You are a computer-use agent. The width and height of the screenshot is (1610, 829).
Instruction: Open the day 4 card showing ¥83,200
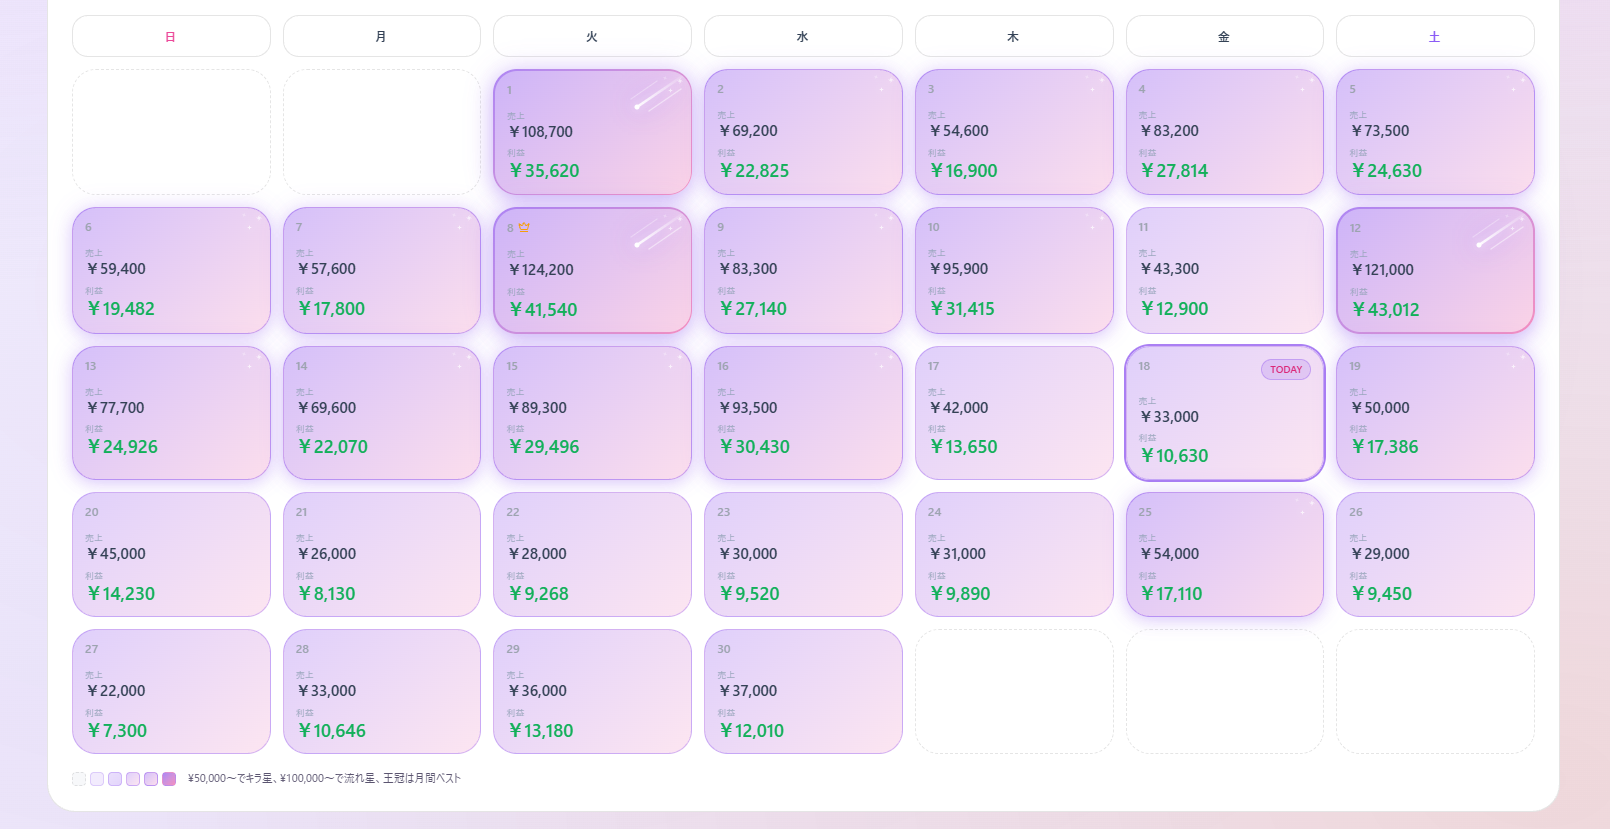[x=1225, y=132]
